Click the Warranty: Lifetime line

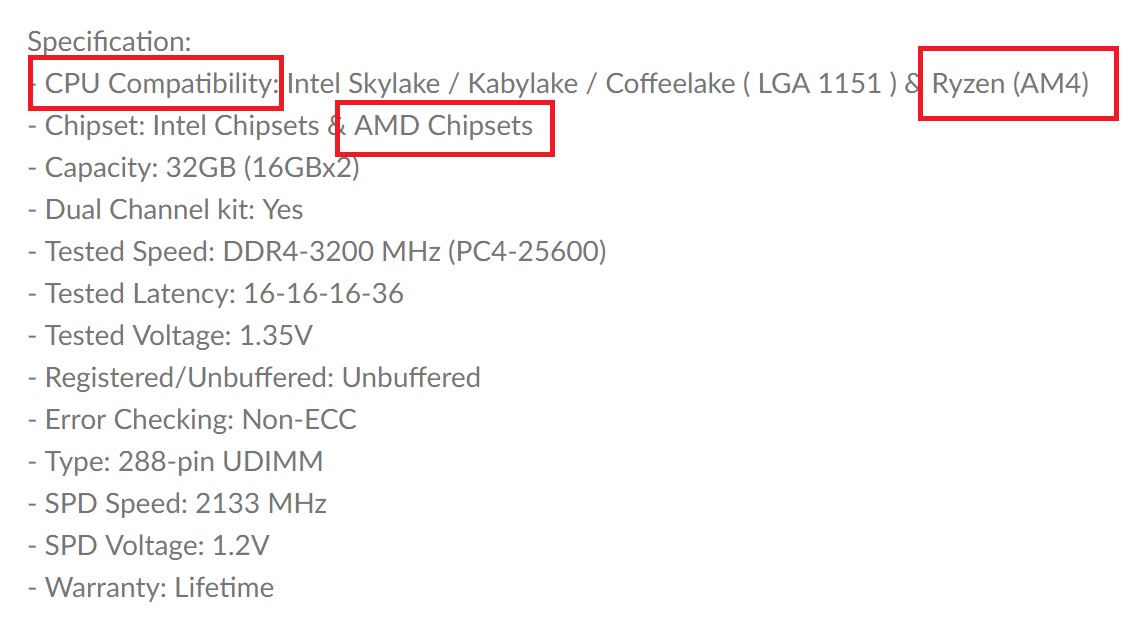[151, 588]
